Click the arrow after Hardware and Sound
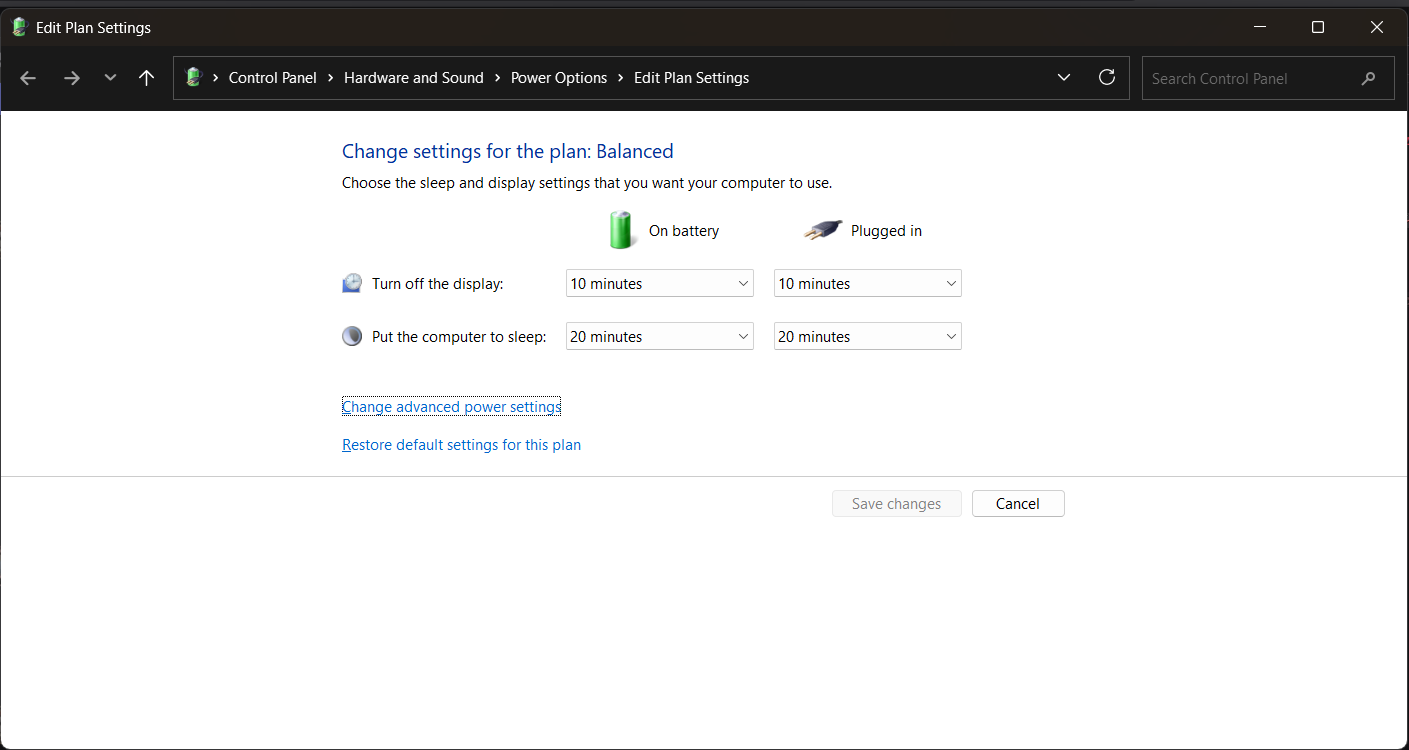 (498, 78)
